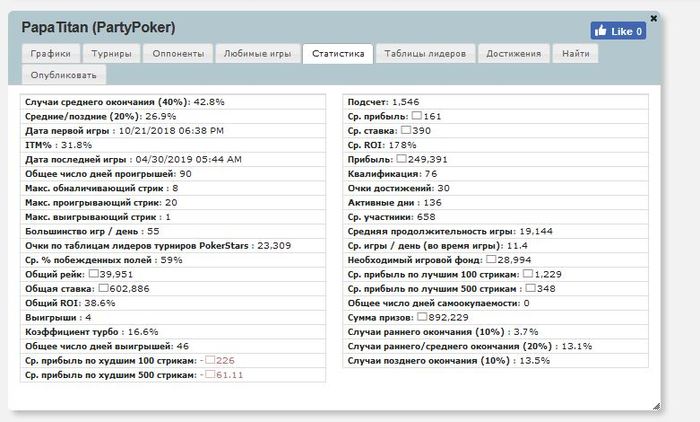Click the Очки достижений: 30 row
This screenshot has height=422, width=700.
[496, 188]
